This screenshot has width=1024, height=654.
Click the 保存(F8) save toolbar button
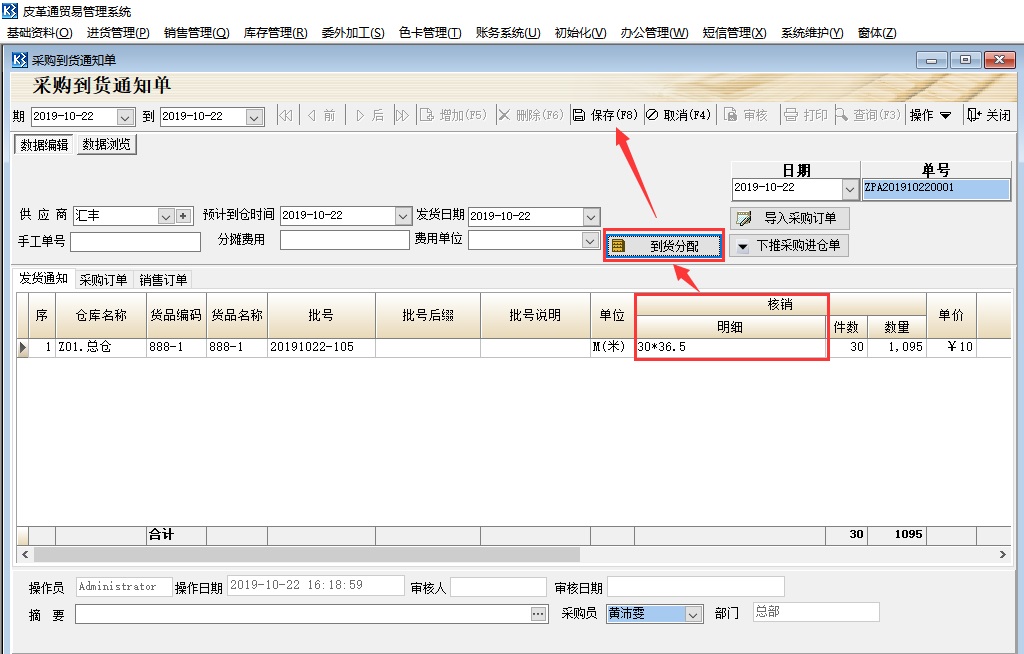pos(605,115)
